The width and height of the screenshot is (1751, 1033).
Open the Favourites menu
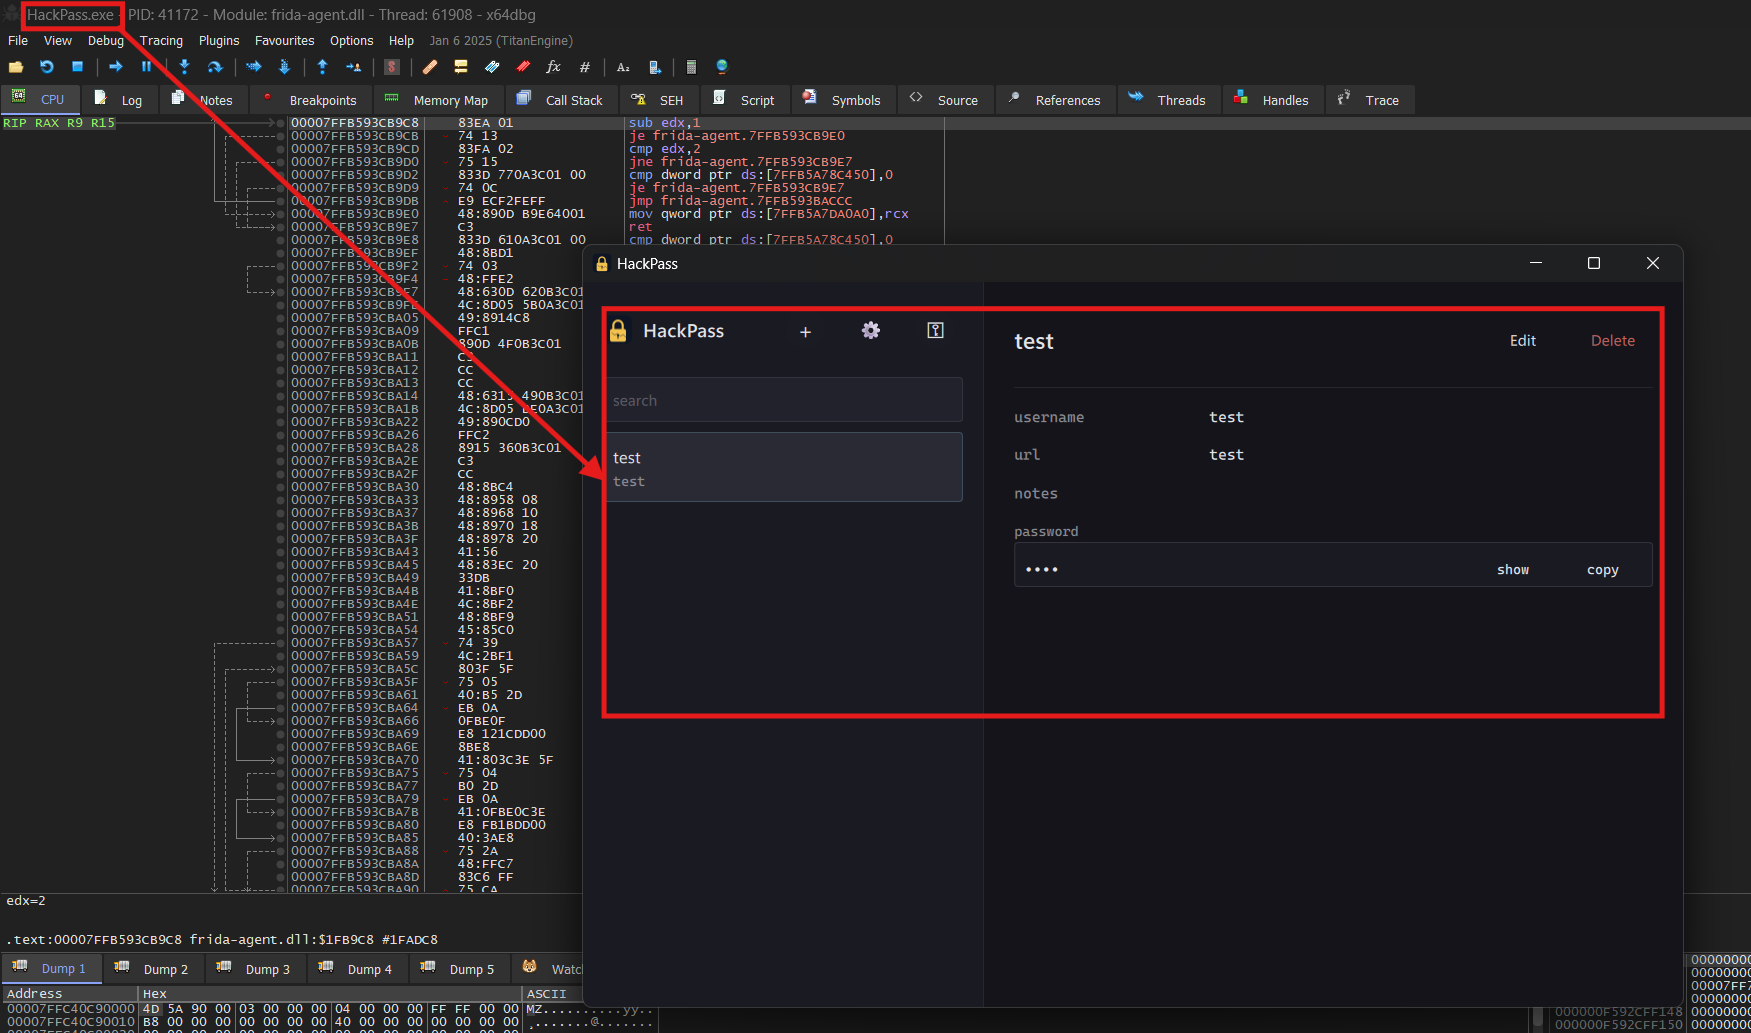pyautogui.click(x=284, y=41)
